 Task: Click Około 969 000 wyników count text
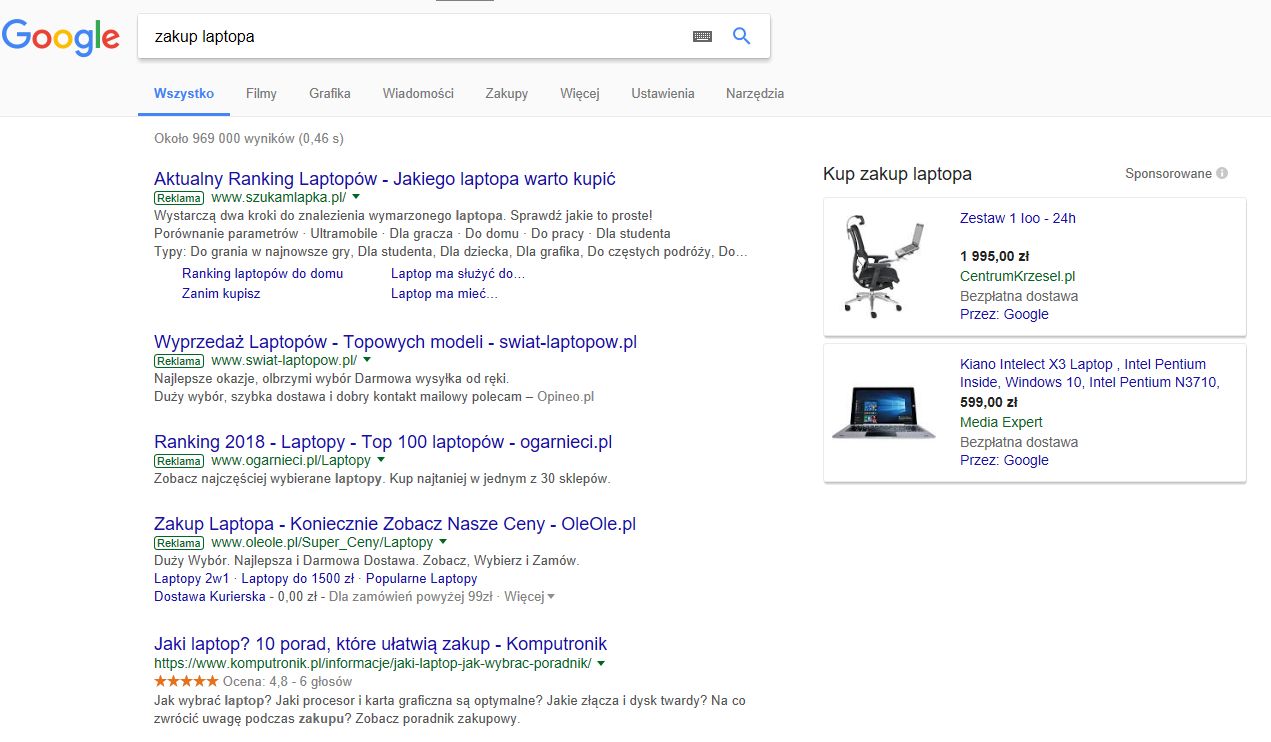click(249, 139)
